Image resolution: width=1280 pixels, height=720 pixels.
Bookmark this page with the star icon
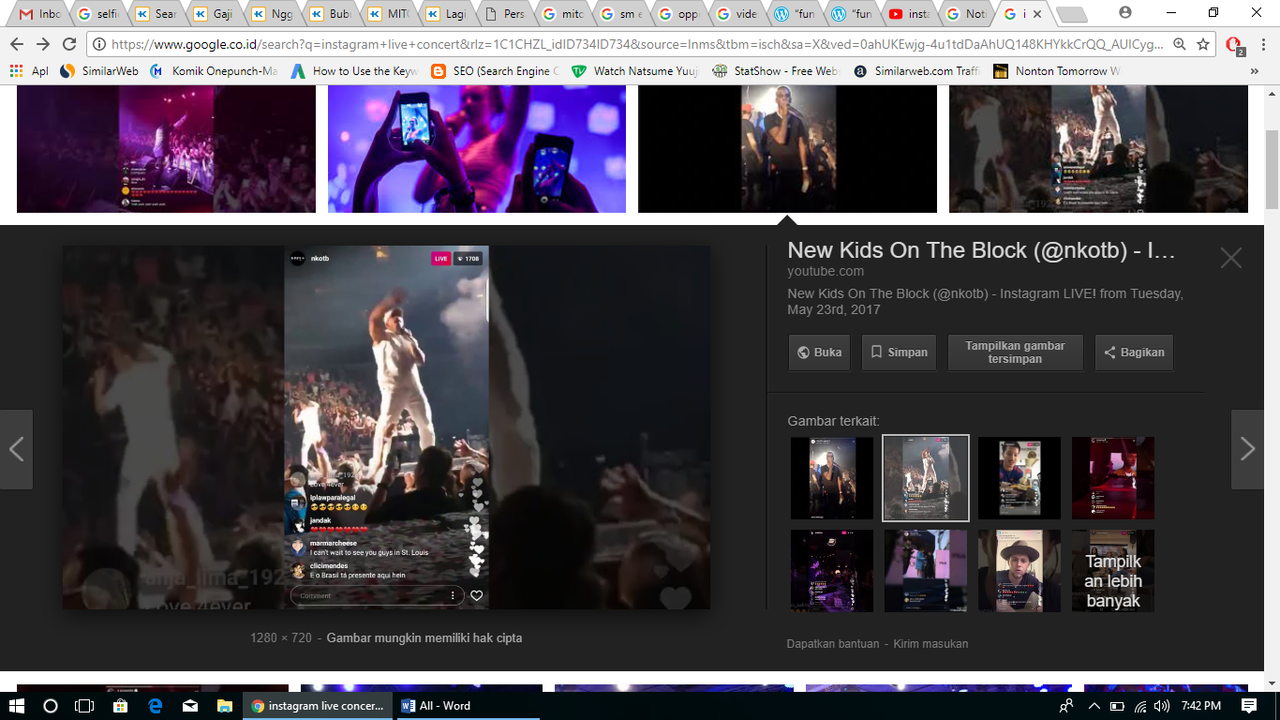1203,44
